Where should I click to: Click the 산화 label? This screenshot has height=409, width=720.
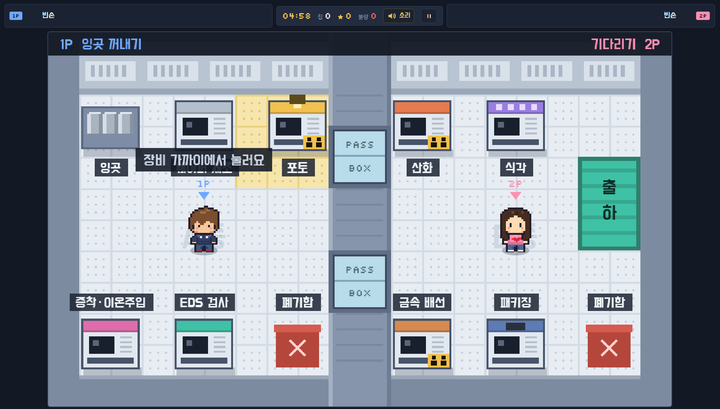422,168
